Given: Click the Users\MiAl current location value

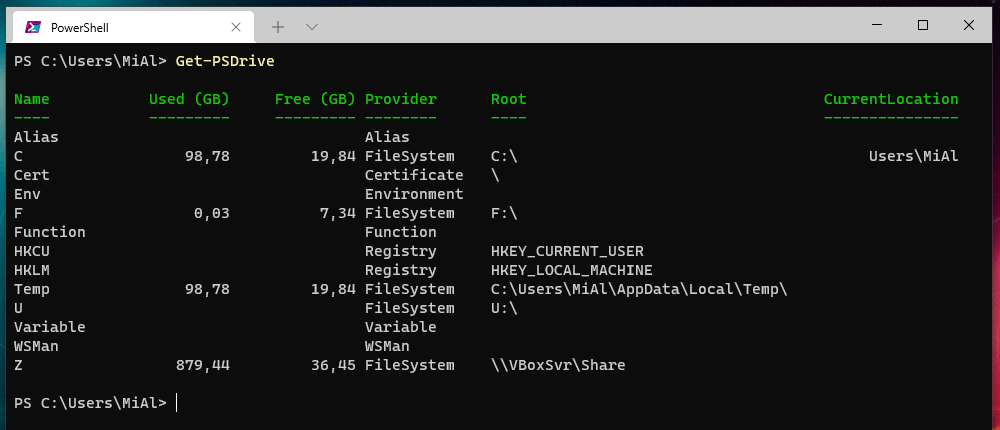Looking at the screenshot, I should tap(914, 156).
